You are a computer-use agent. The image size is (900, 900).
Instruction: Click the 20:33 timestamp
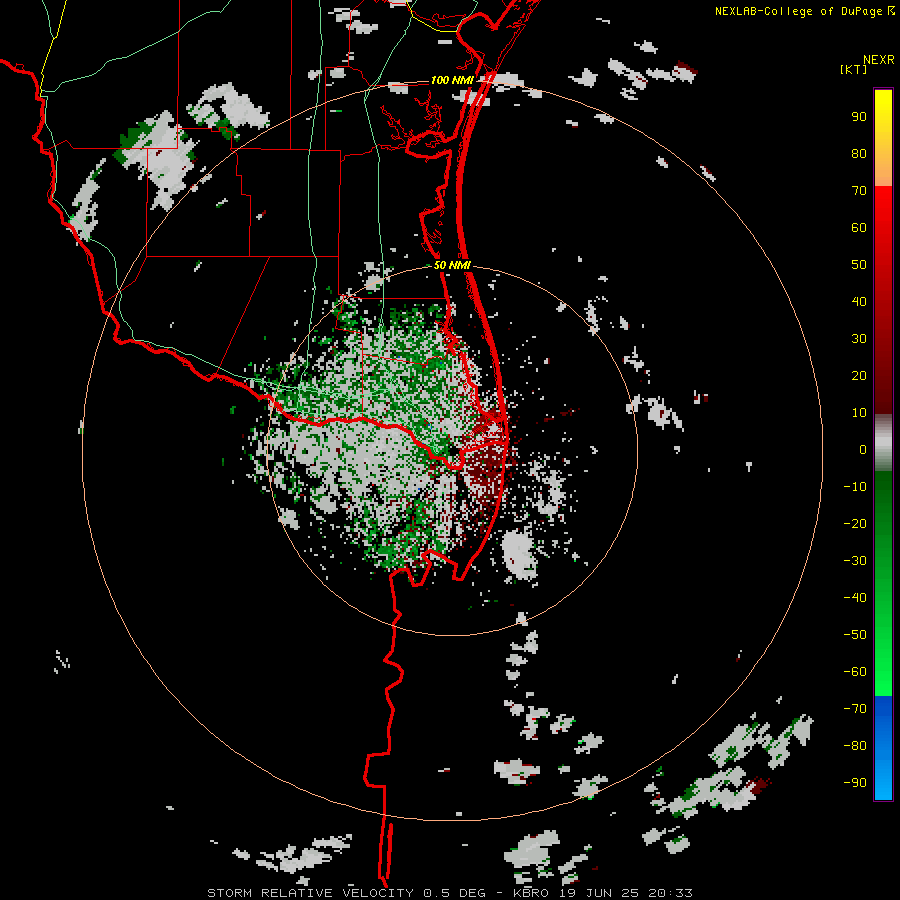670,893
